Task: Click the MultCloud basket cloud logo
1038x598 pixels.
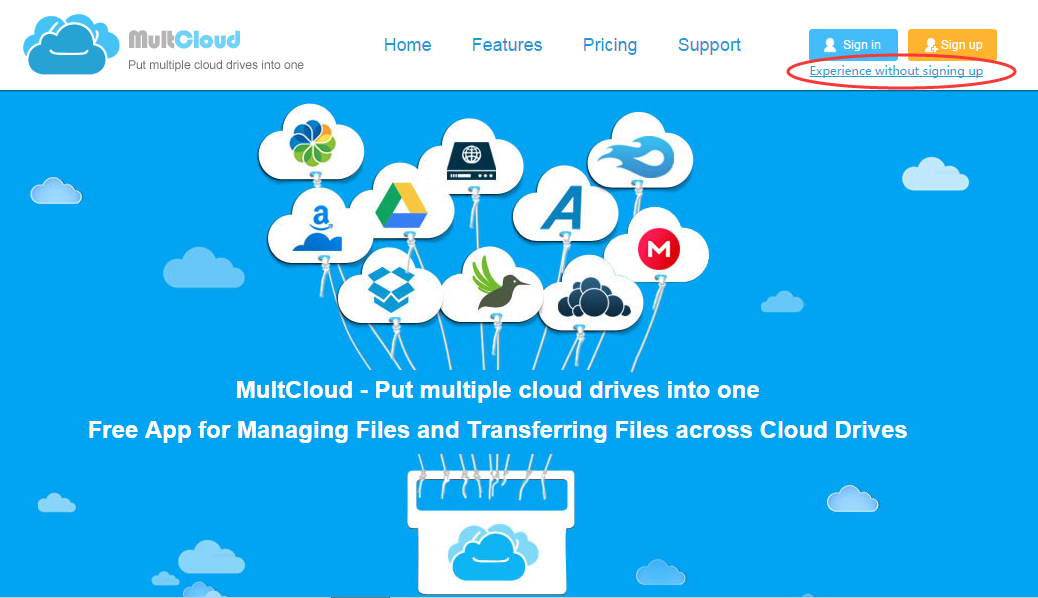Action: click(491, 552)
